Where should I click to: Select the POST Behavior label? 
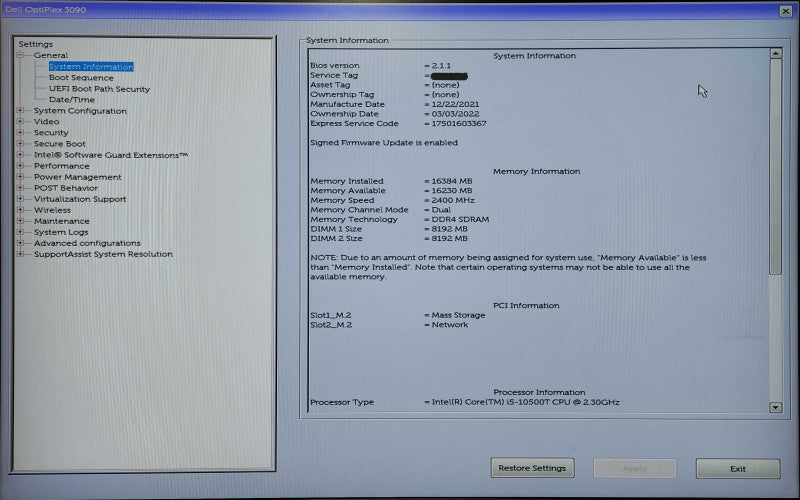(66, 188)
